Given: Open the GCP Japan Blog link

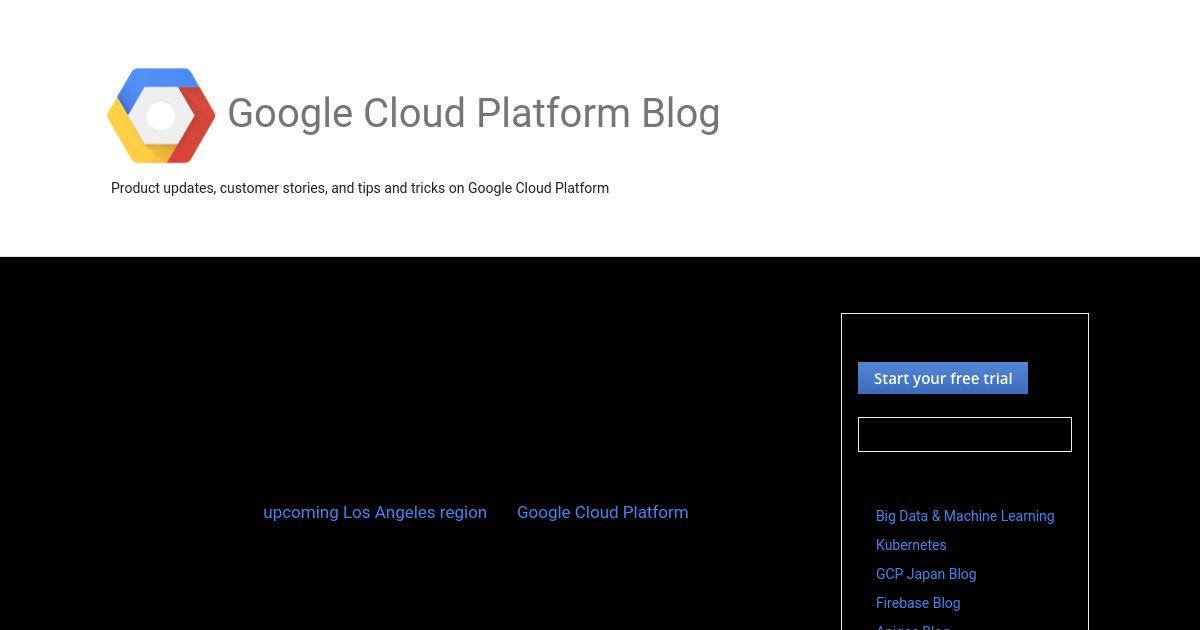Looking at the screenshot, I should click(926, 574).
